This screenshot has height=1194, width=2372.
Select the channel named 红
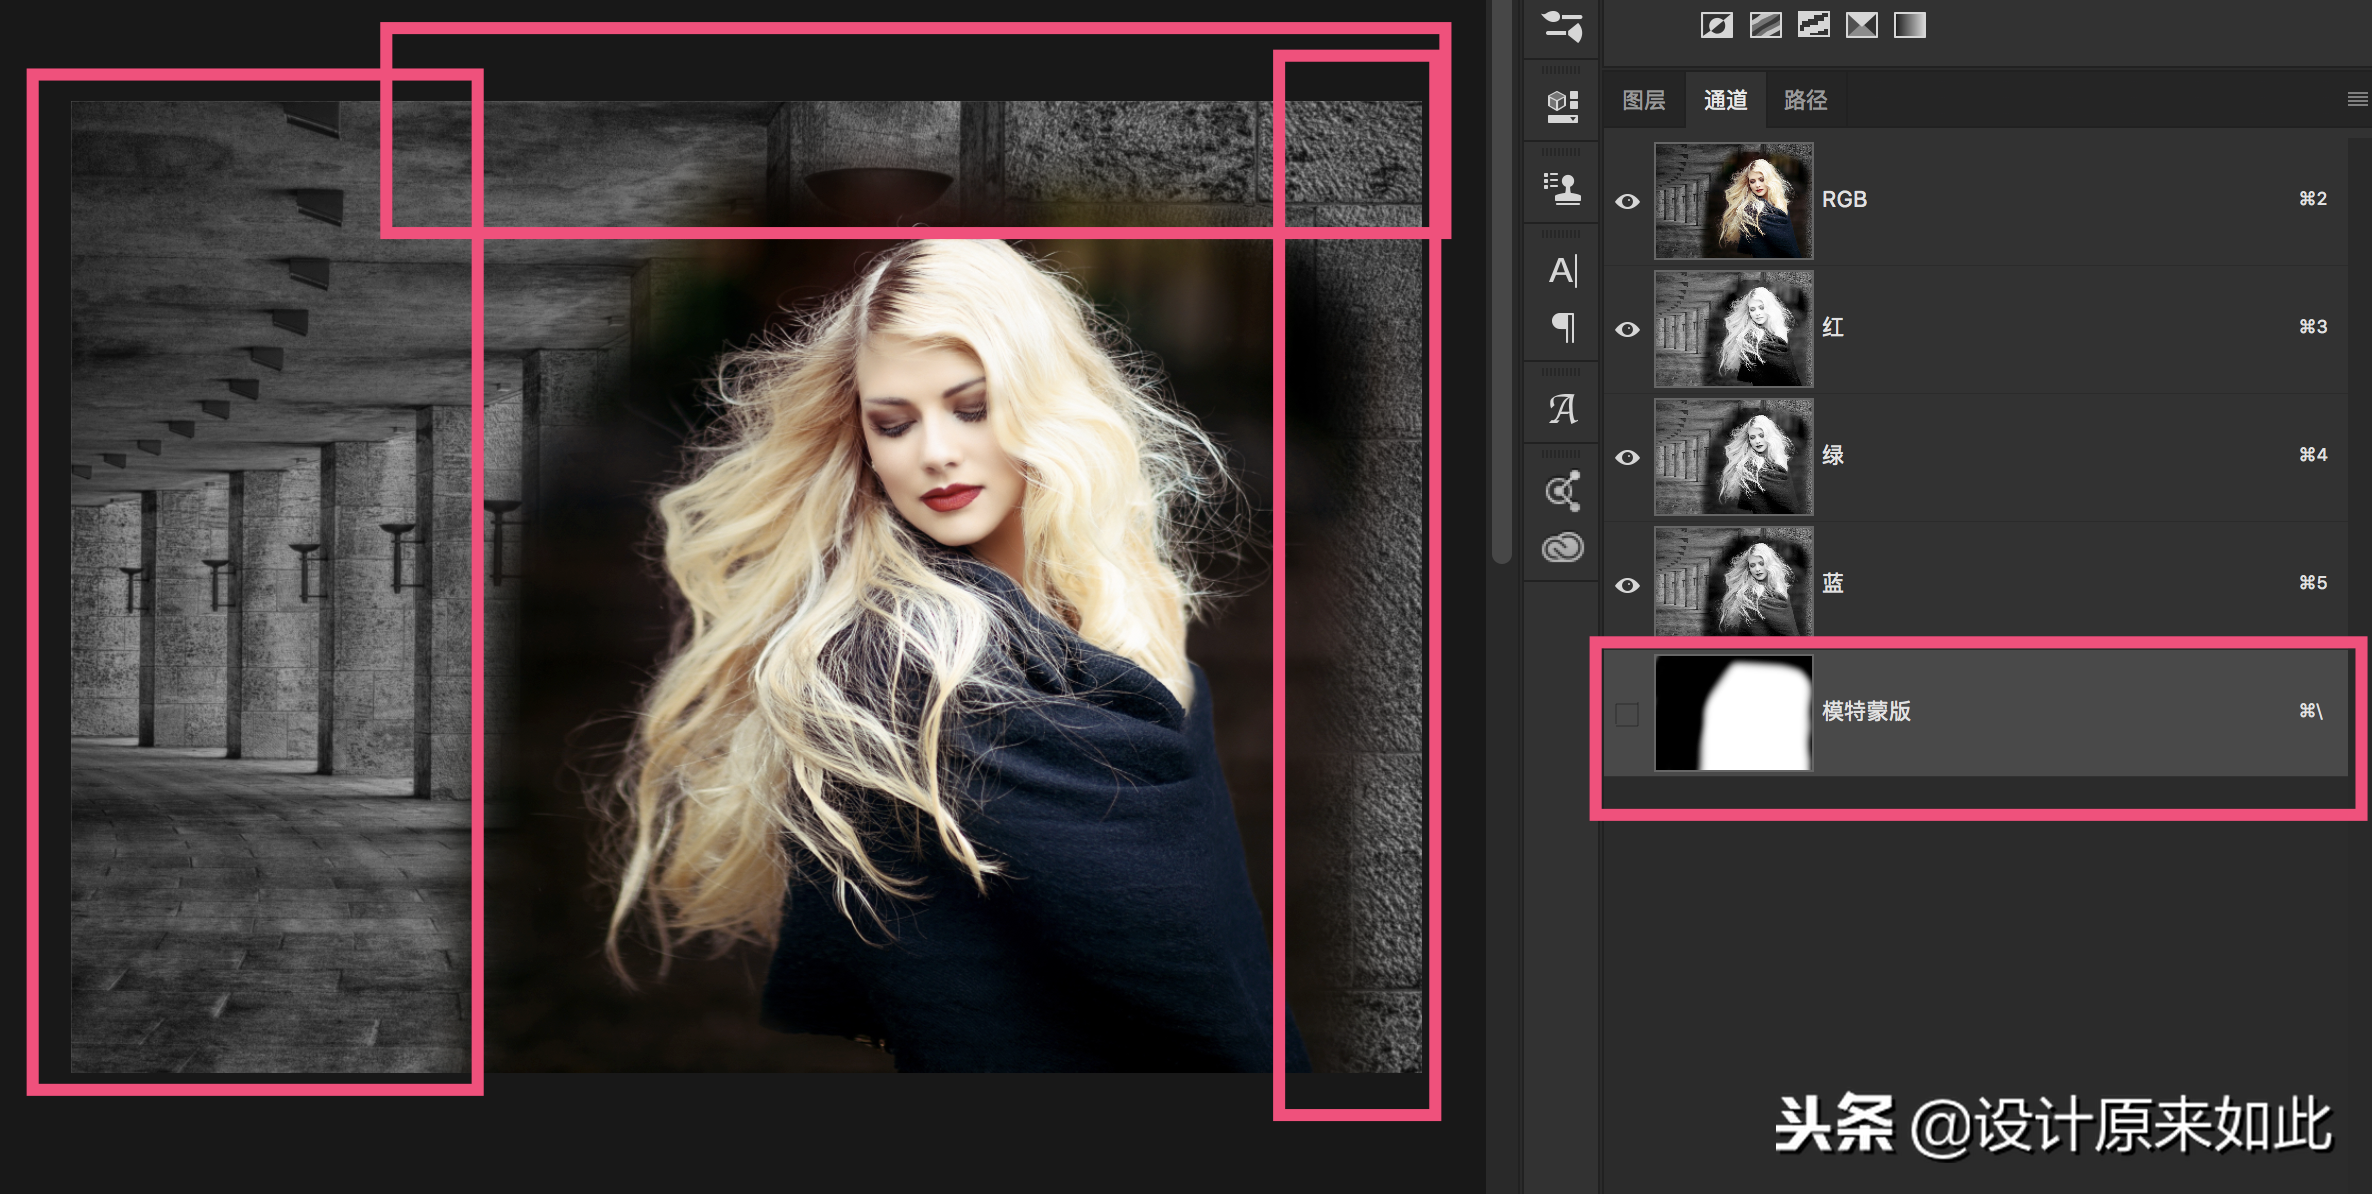point(1833,327)
